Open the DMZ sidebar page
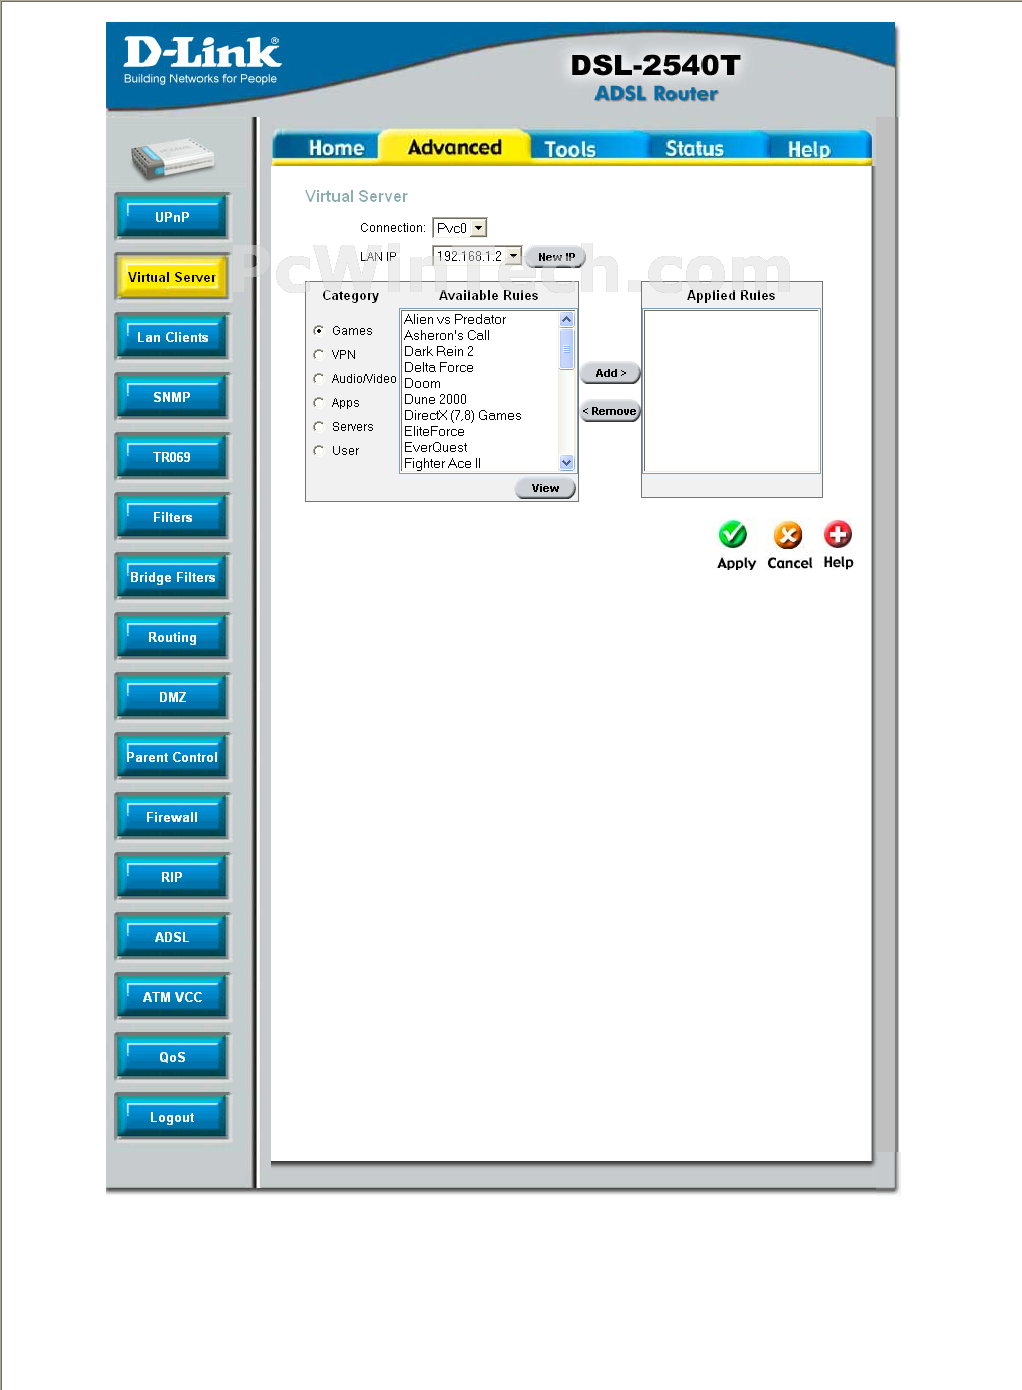This screenshot has width=1022, height=1390. pos(172,697)
